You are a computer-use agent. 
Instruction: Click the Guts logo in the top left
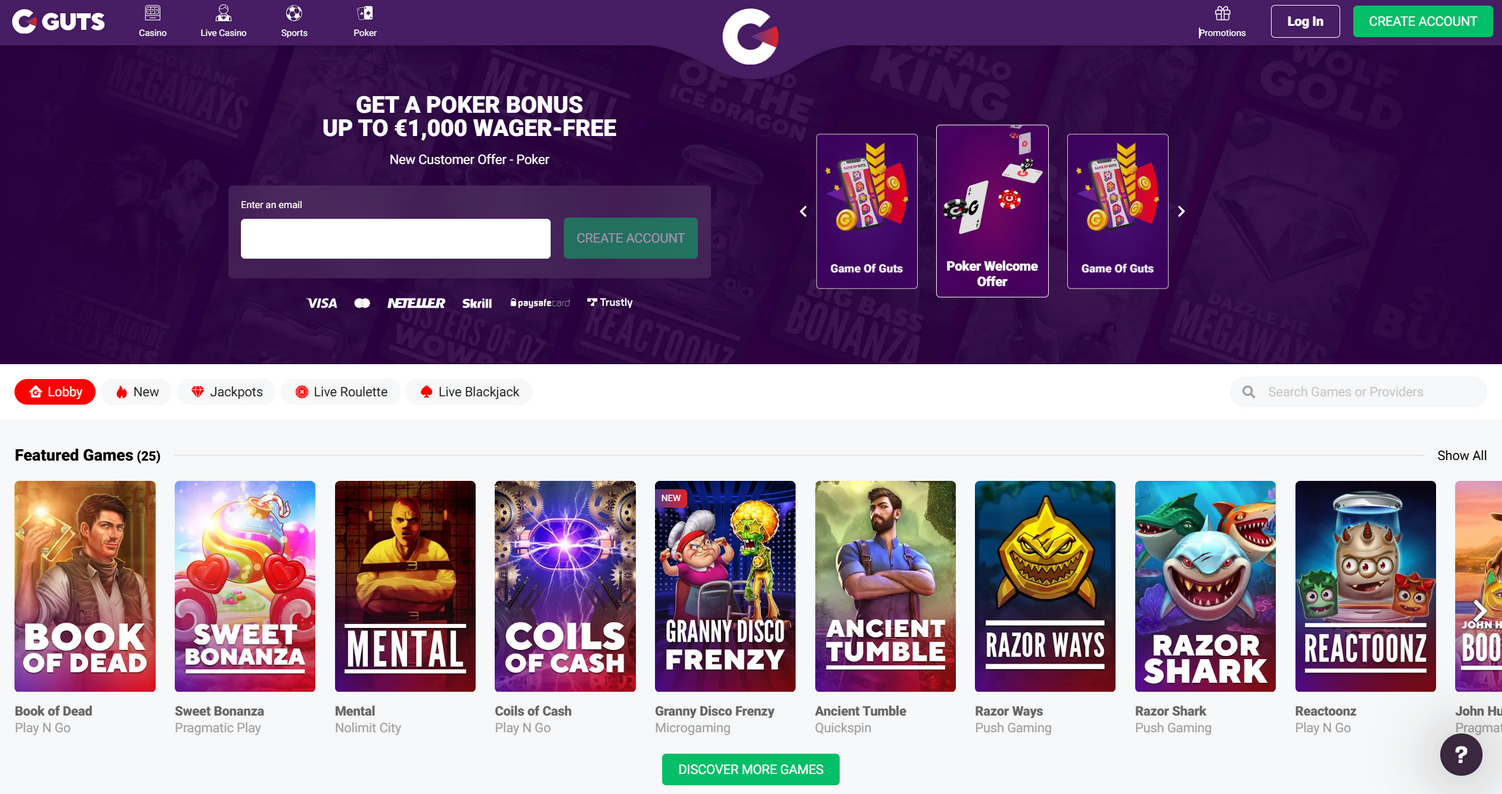pos(58,21)
